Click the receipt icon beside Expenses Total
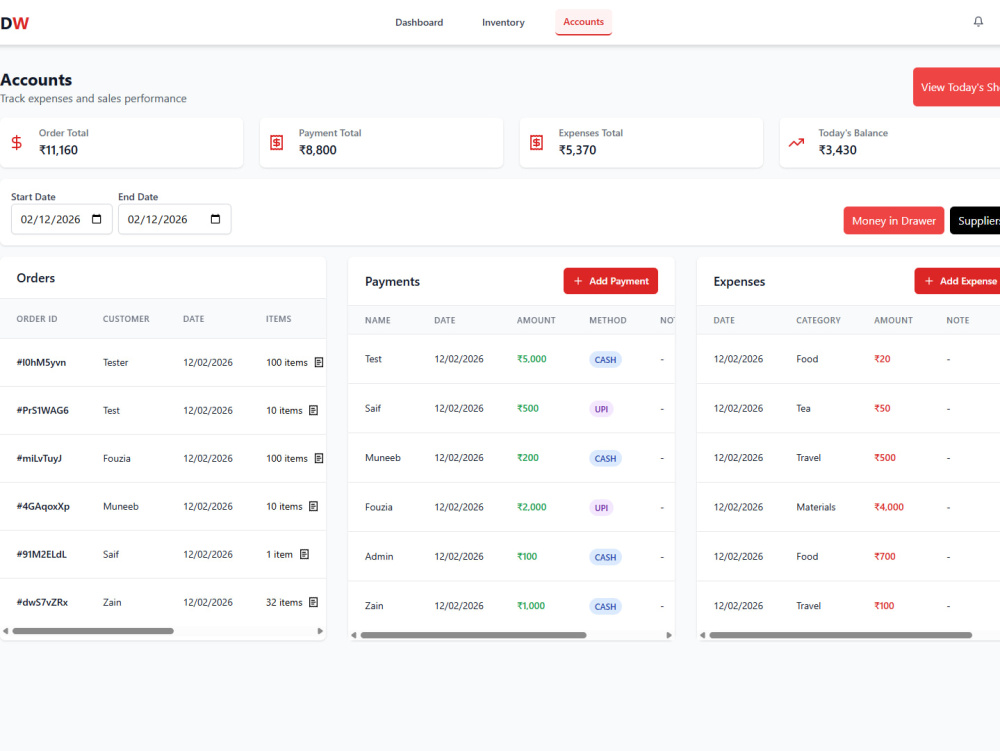1000x751 pixels. click(536, 142)
